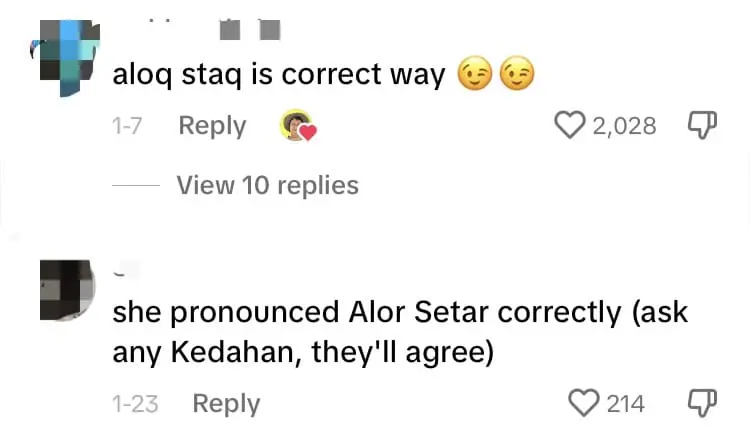The height and width of the screenshot is (430, 750).
Task: Click the "1-23" comment date
Action: [x=136, y=404]
